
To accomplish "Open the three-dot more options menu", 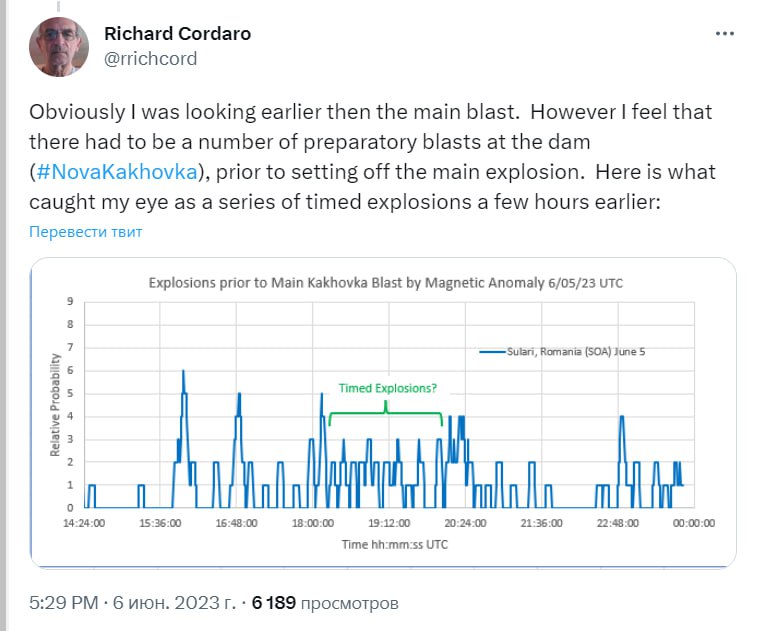I will coord(725,33).
